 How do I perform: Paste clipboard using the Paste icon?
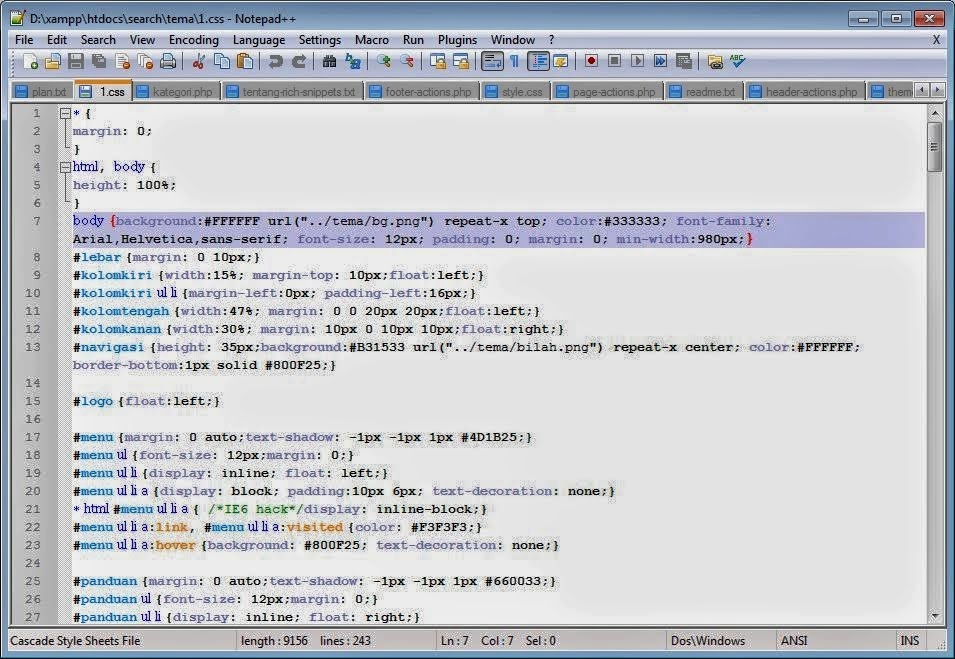[x=245, y=61]
